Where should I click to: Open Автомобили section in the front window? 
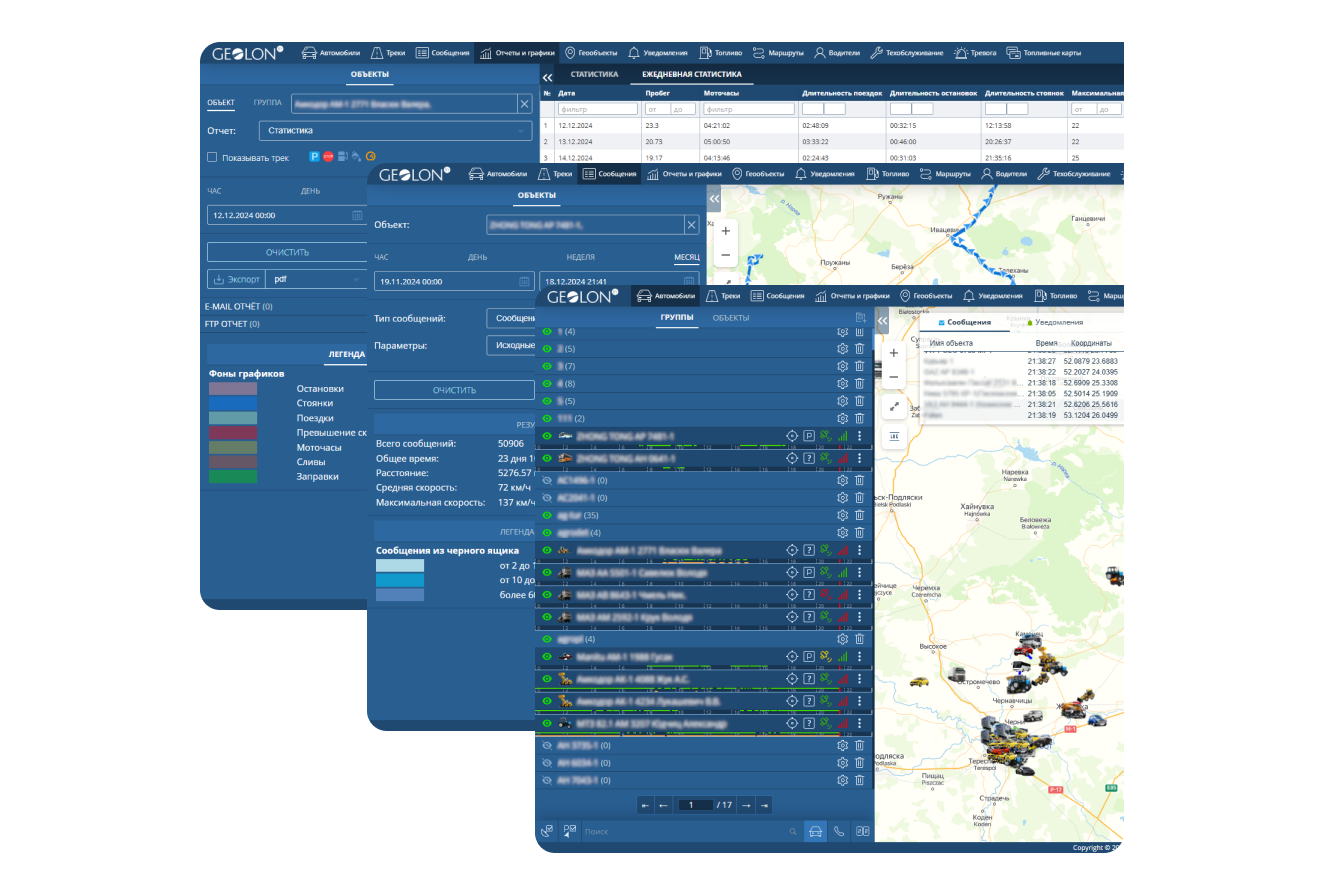pyautogui.click(x=666, y=296)
